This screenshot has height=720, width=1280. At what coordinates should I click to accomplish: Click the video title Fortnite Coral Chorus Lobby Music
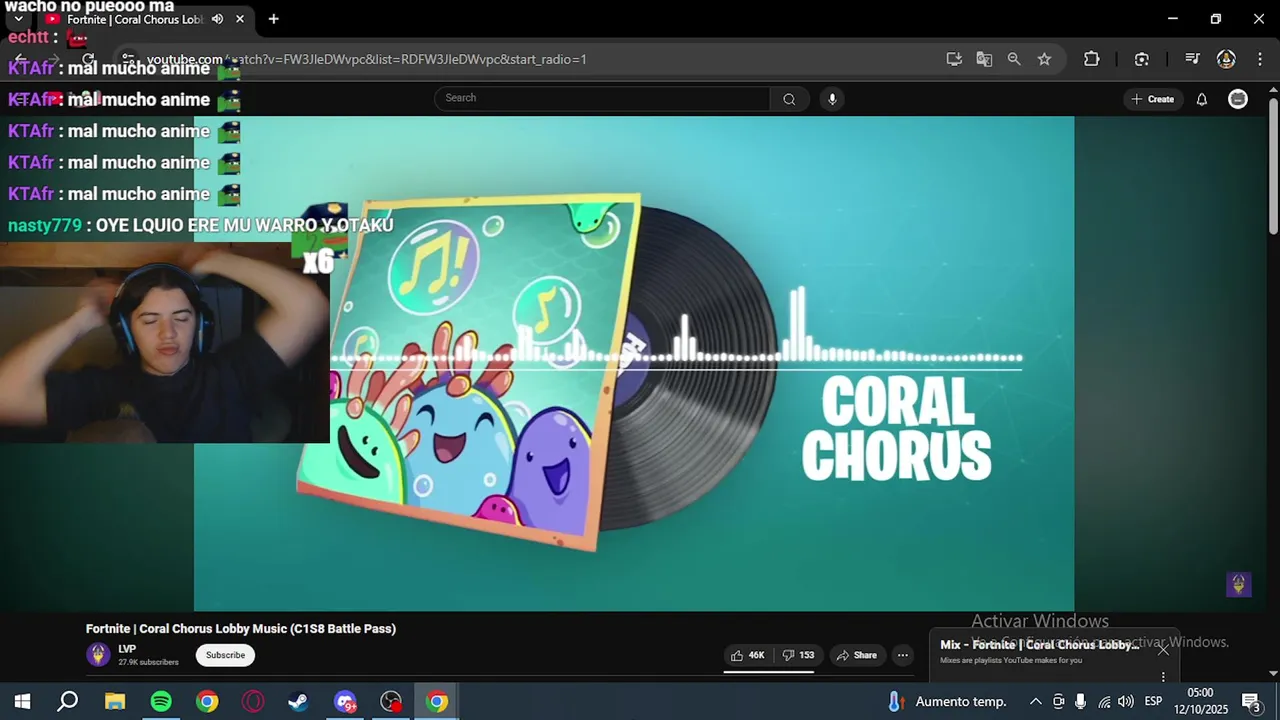(x=241, y=629)
